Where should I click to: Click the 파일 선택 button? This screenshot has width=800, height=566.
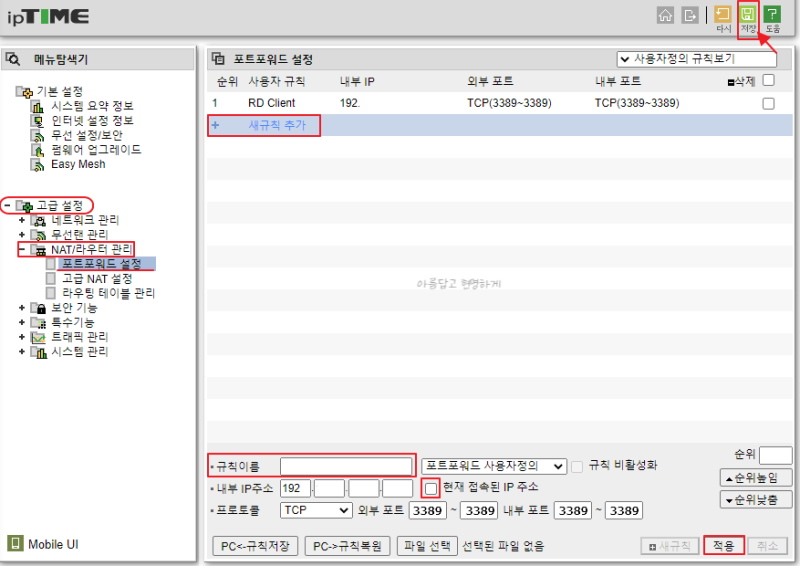(427, 546)
